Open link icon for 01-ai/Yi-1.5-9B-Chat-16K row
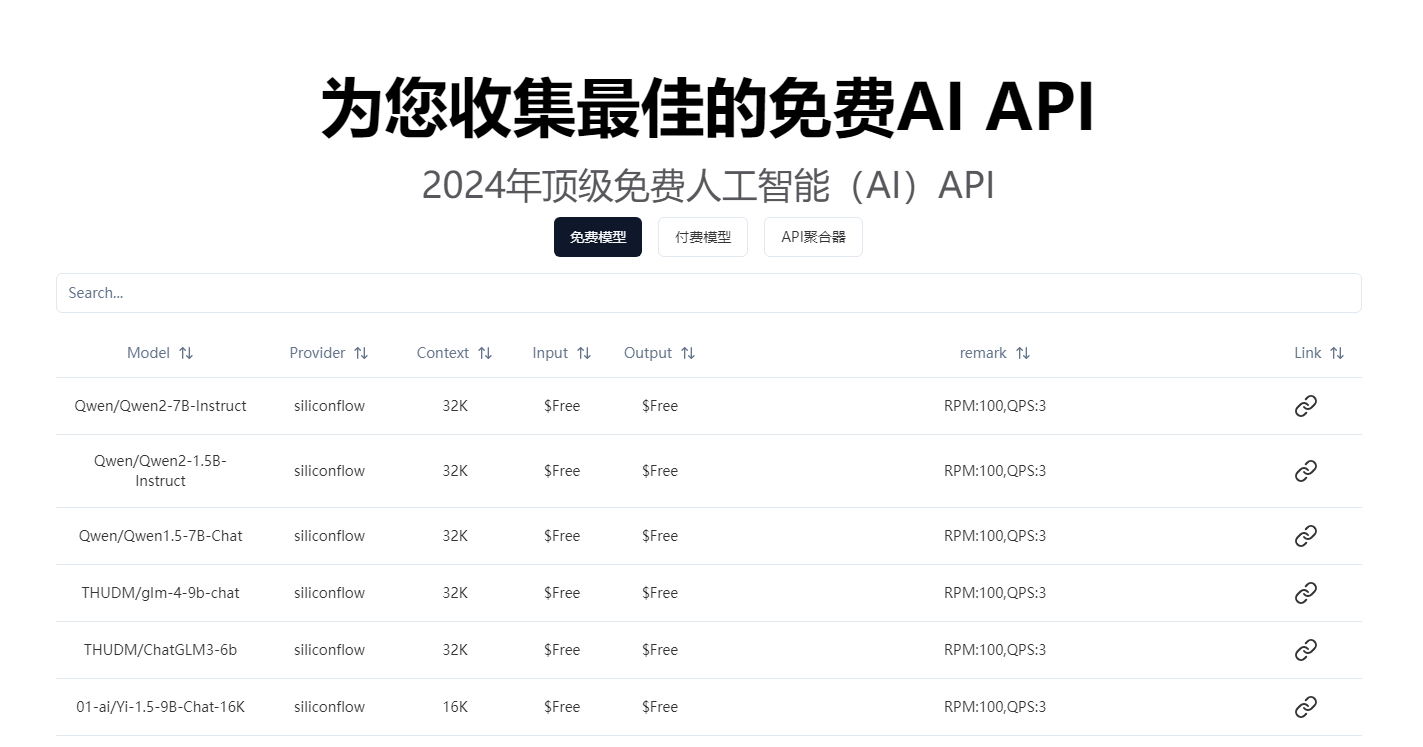1423x747 pixels. pyautogui.click(x=1305, y=707)
